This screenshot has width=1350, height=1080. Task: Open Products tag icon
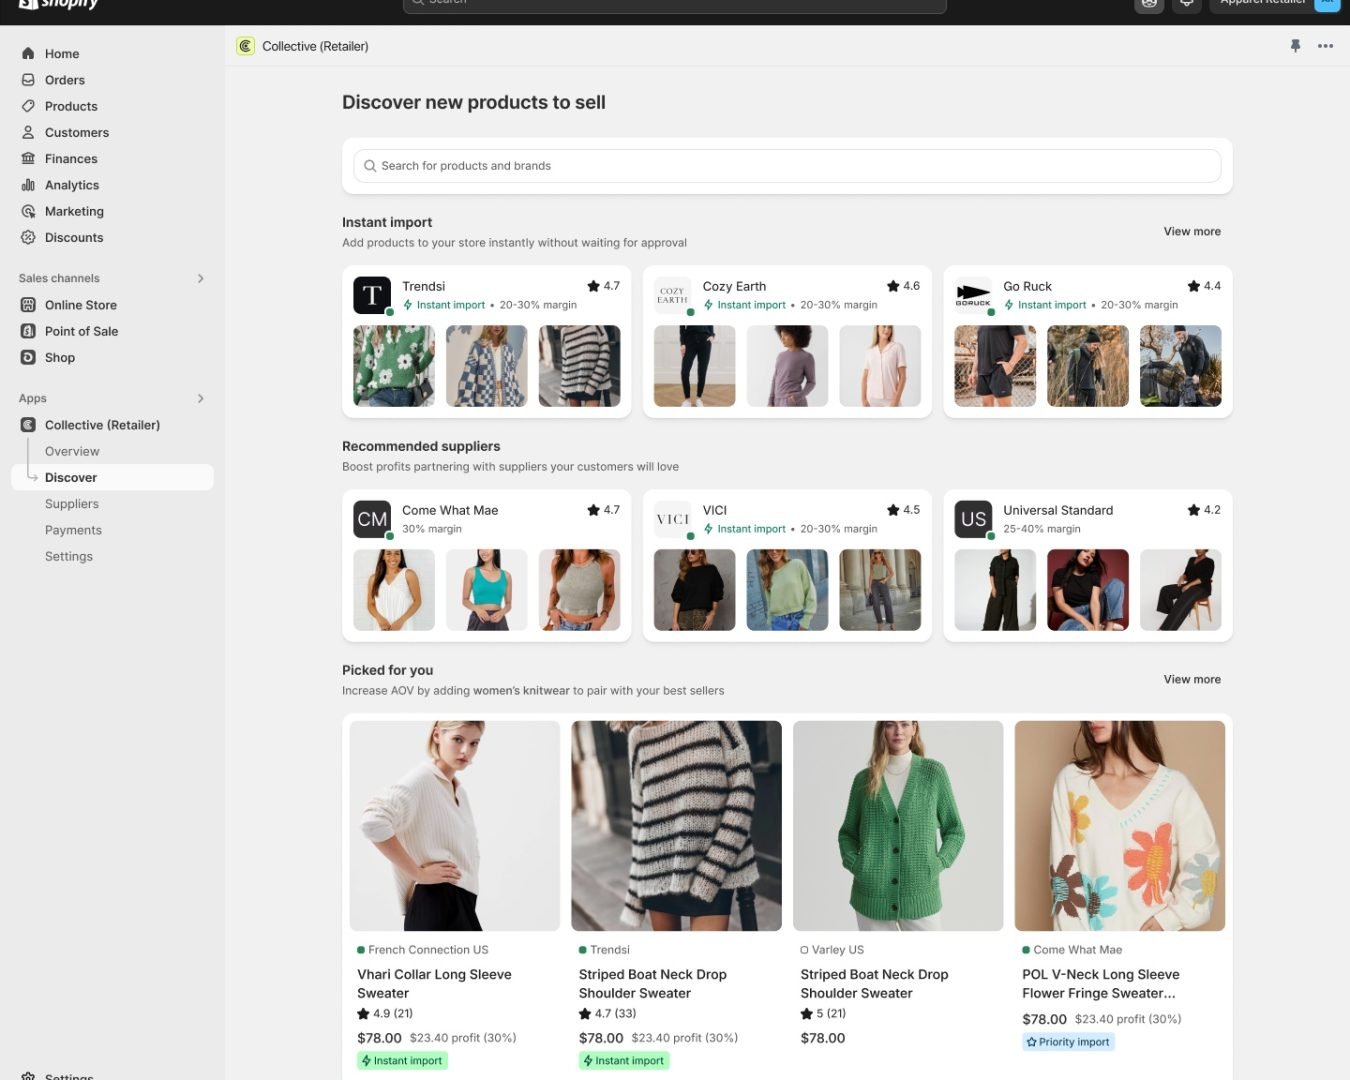point(28,106)
